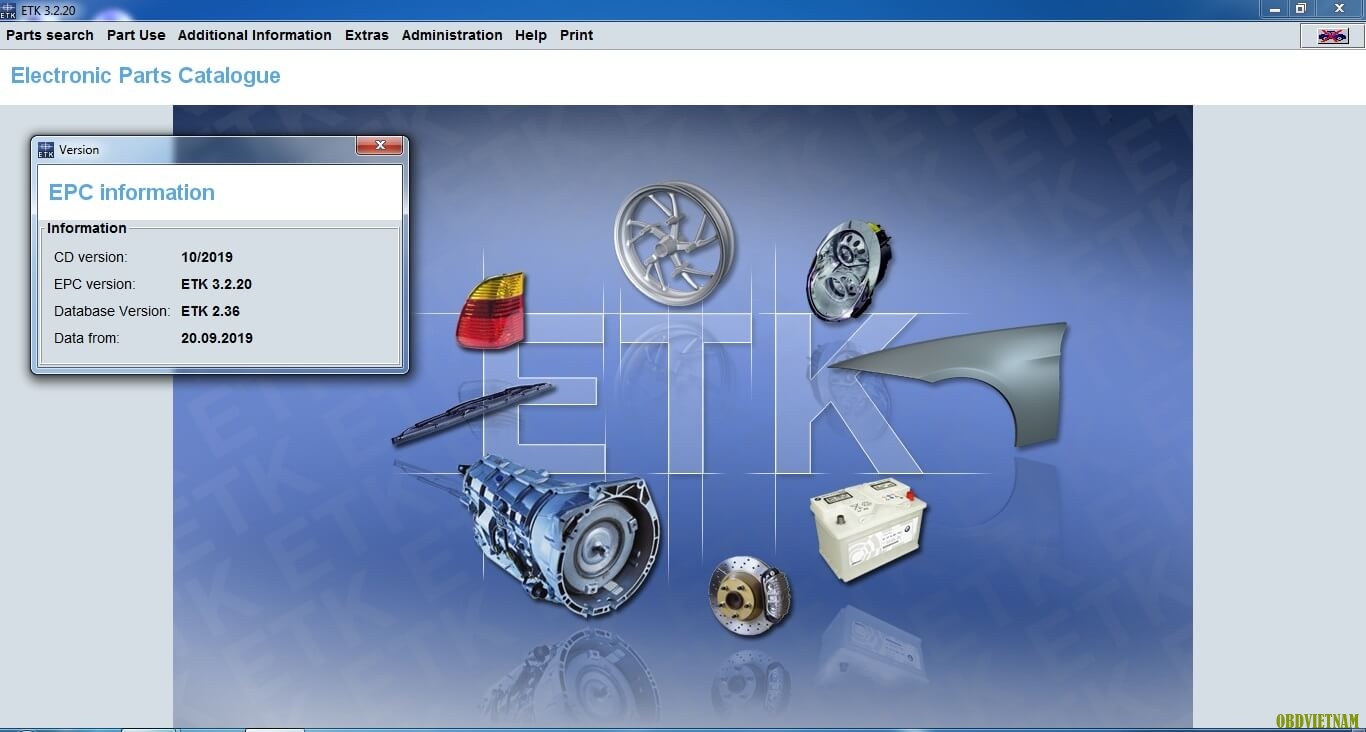Click the brake disc image
The height and width of the screenshot is (732, 1366).
click(x=750, y=596)
